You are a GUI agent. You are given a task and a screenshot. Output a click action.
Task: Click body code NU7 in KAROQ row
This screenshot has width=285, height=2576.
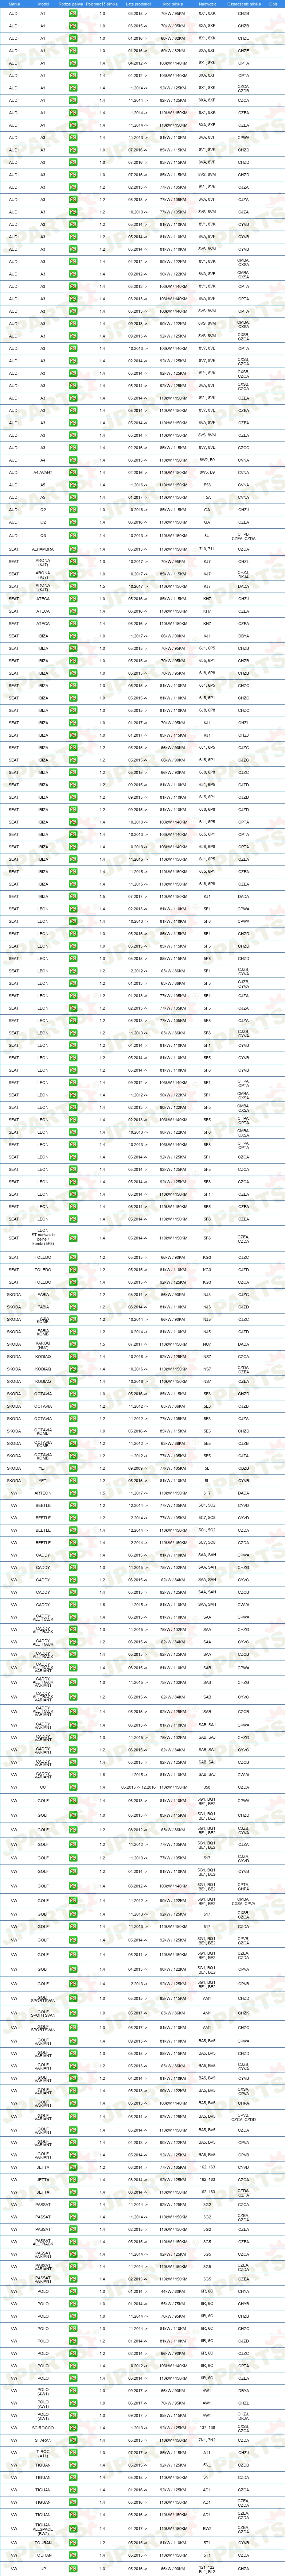pos(207,1344)
